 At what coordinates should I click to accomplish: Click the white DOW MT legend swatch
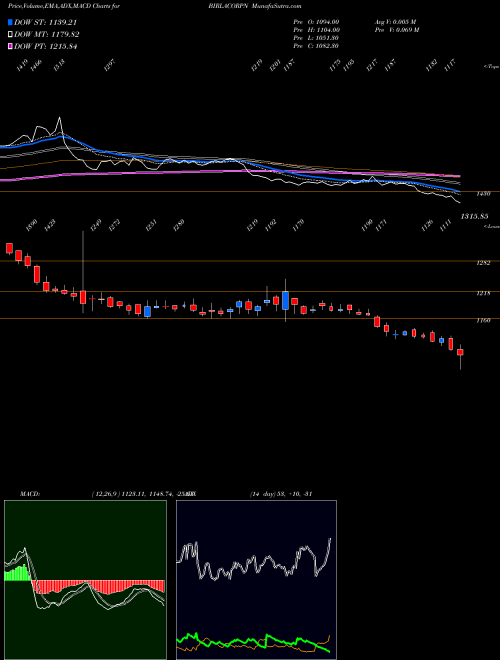[x=10, y=35]
